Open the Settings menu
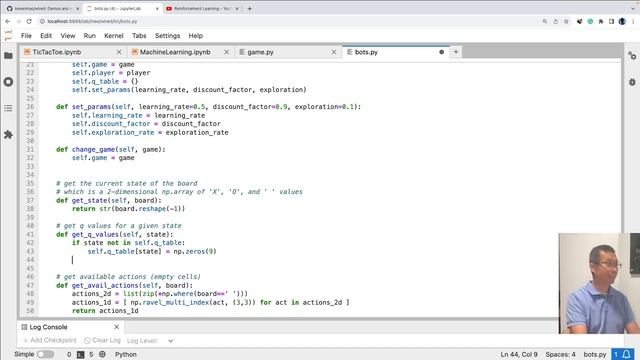 click(x=167, y=36)
